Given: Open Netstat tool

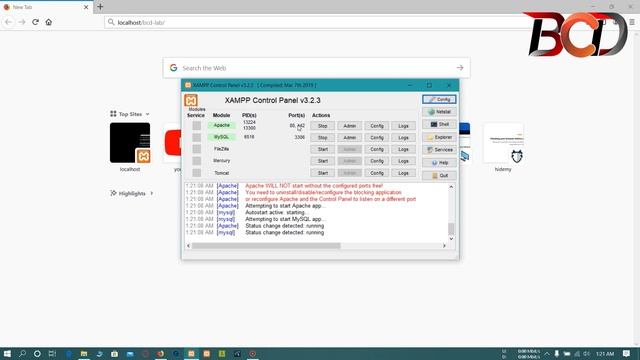Looking at the screenshot, I should click(x=439, y=111).
